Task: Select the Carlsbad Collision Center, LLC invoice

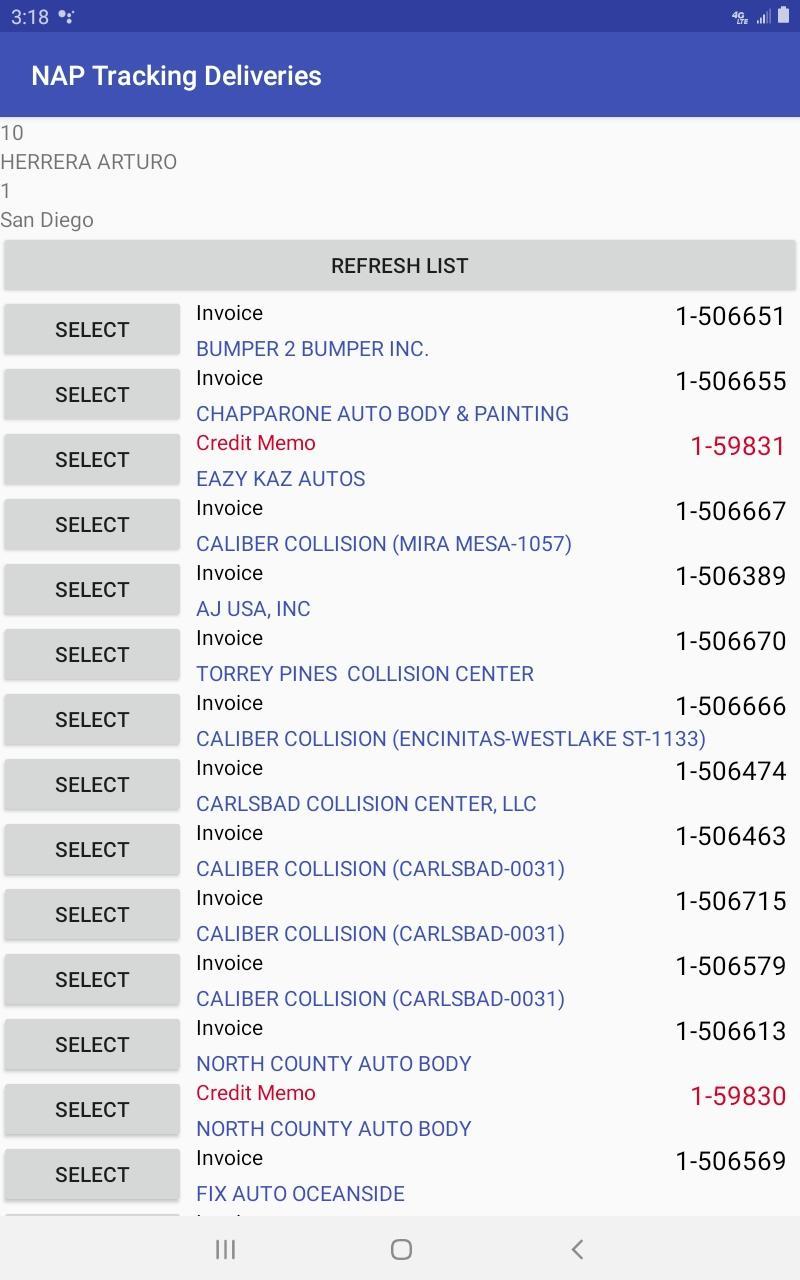Action: (92, 785)
